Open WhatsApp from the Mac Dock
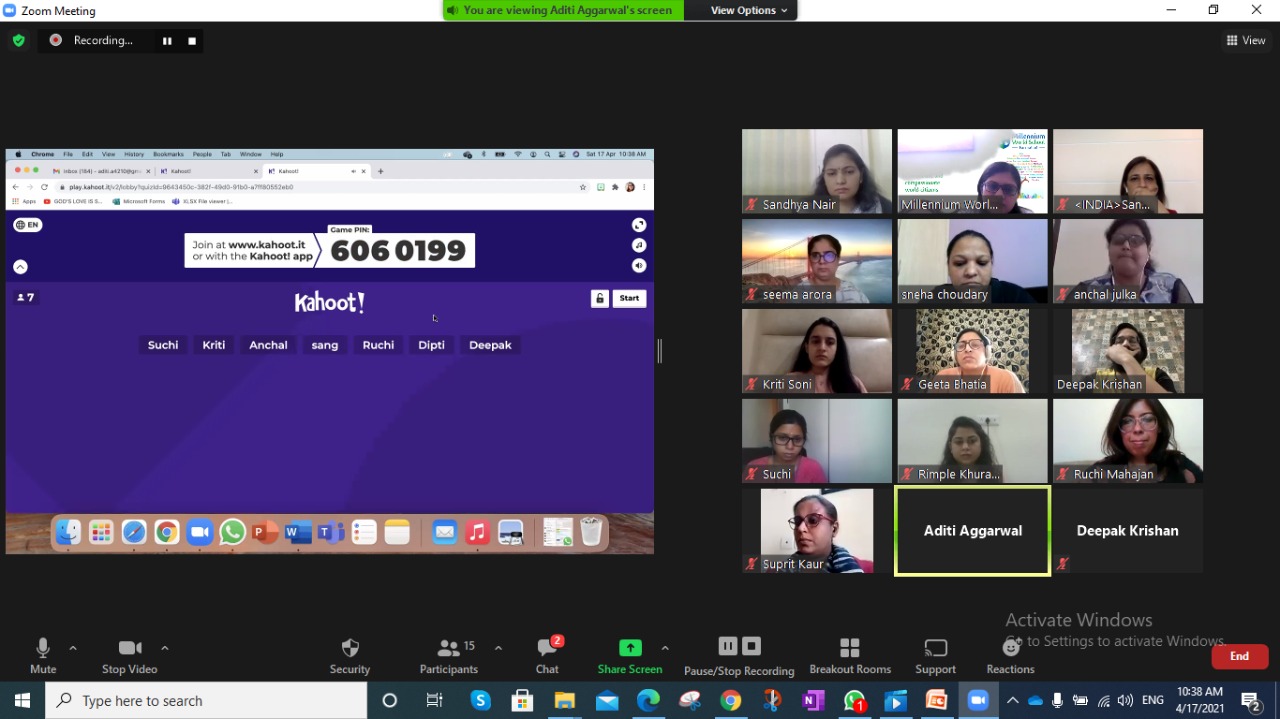Viewport: 1280px width, 719px height. point(232,532)
